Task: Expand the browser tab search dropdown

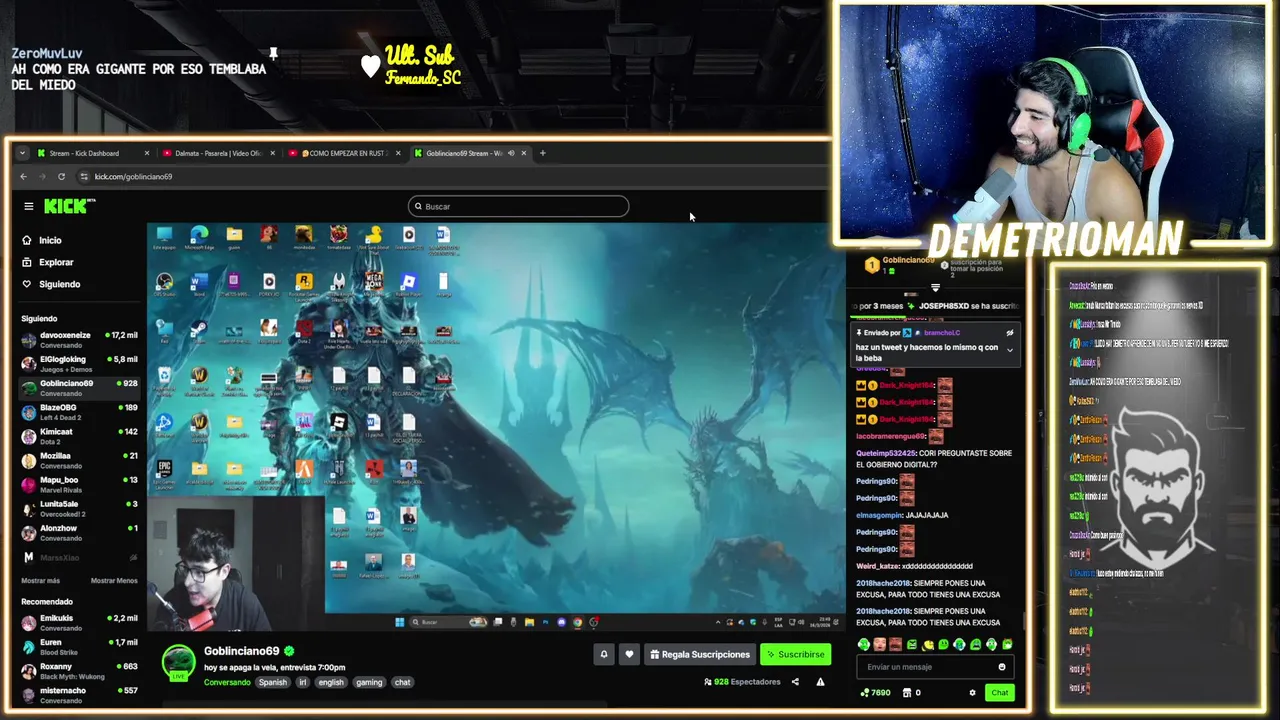Action: click(x=22, y=153)
